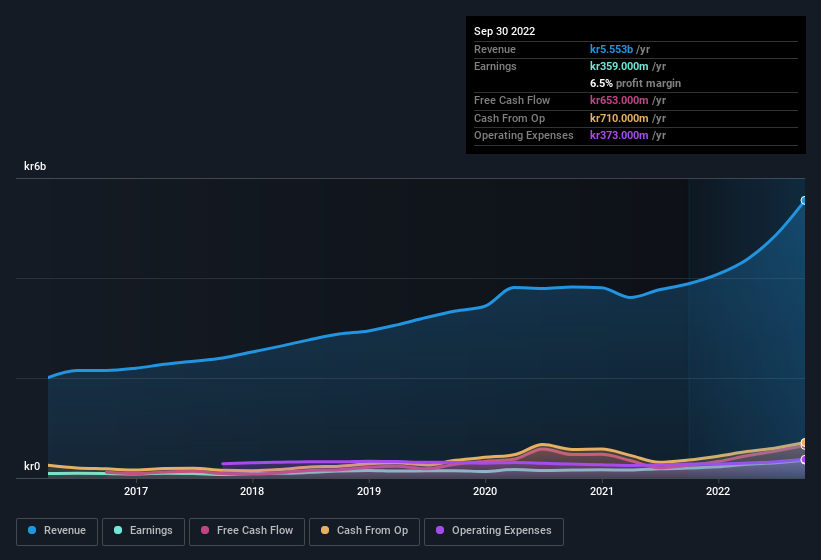The height and width of the screenshot is (560, 821).
Task: Click the Free Cash Flow label in tooltip
Action: 512,100
